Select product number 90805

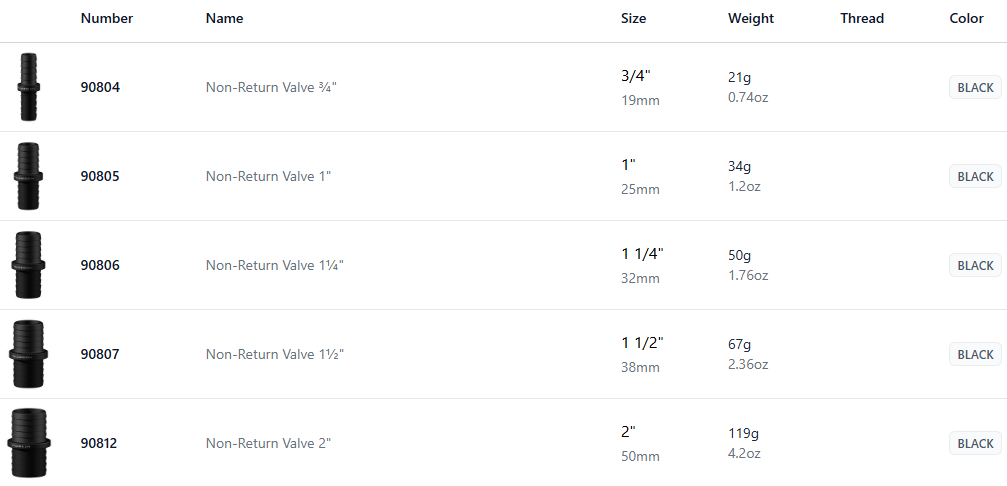[x=100, y=176]
